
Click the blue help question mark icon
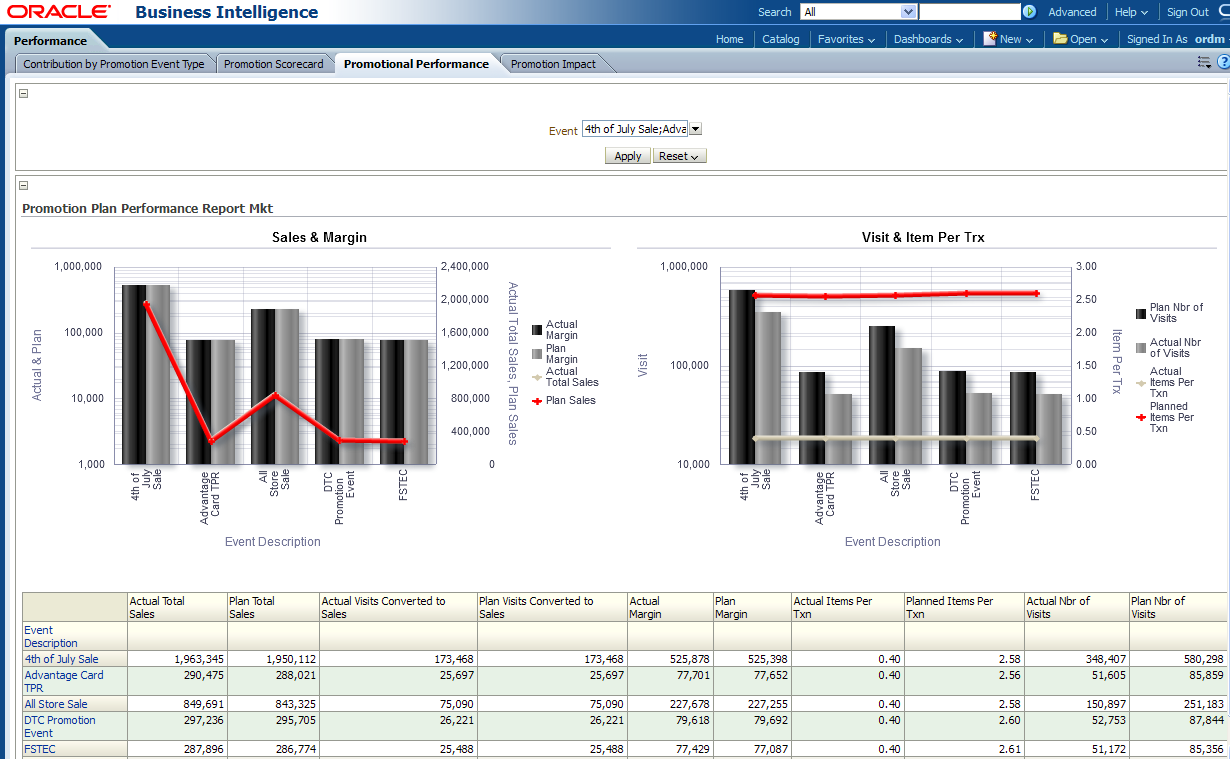(x=1222, y=62)
